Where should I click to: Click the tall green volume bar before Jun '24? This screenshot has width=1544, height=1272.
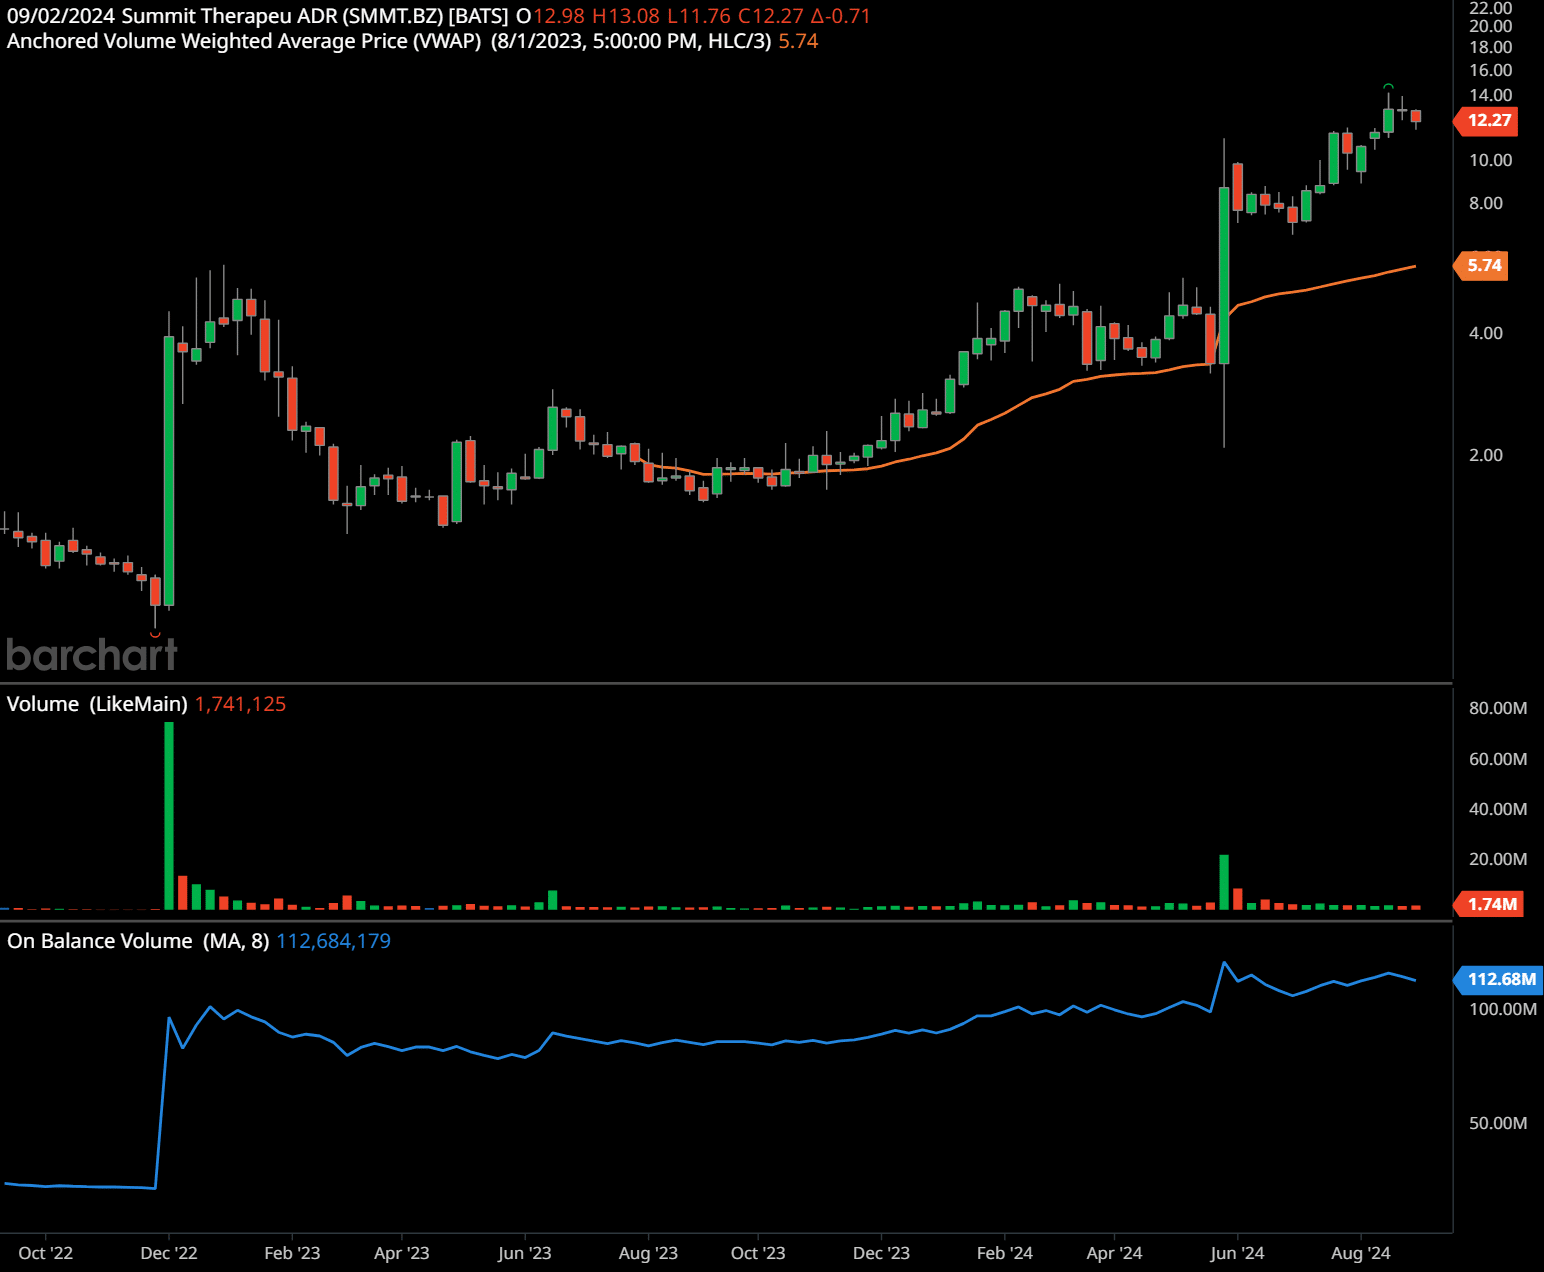point(1224,882)
